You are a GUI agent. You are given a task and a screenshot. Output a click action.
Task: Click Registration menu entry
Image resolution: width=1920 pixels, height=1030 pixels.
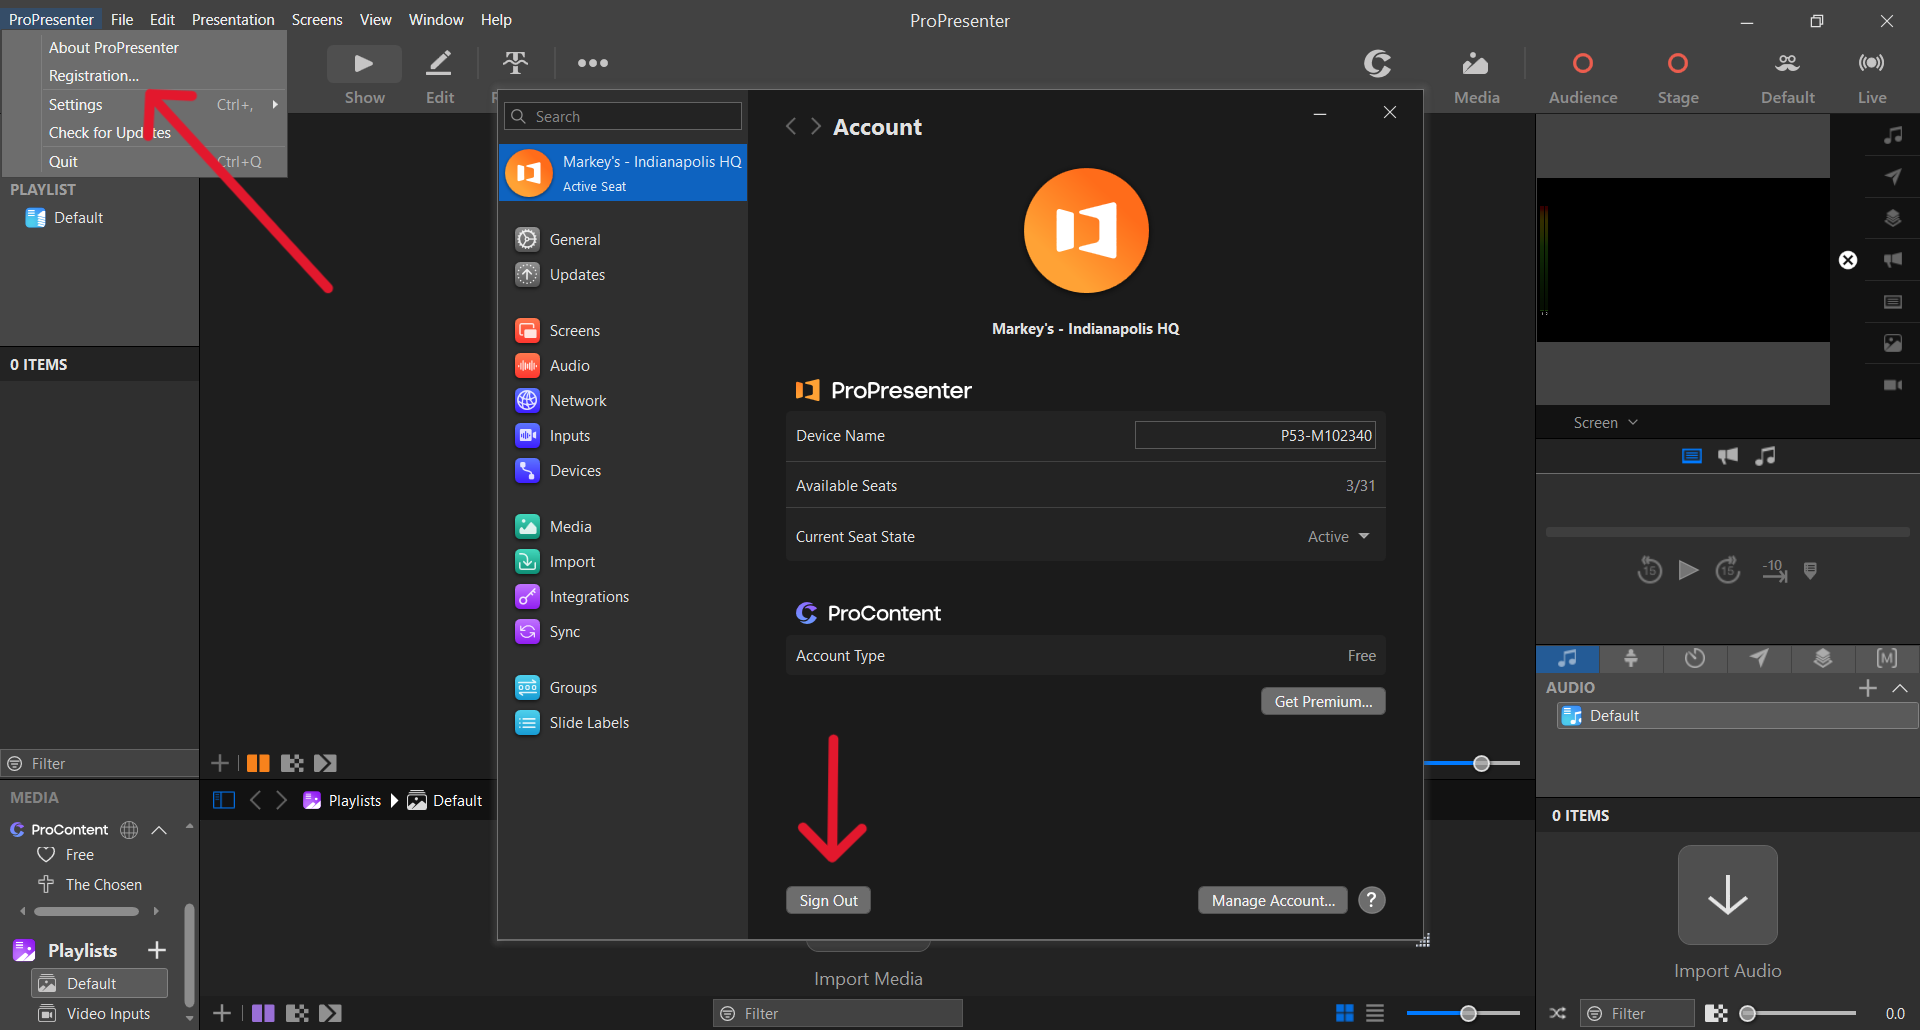point(94,76)
